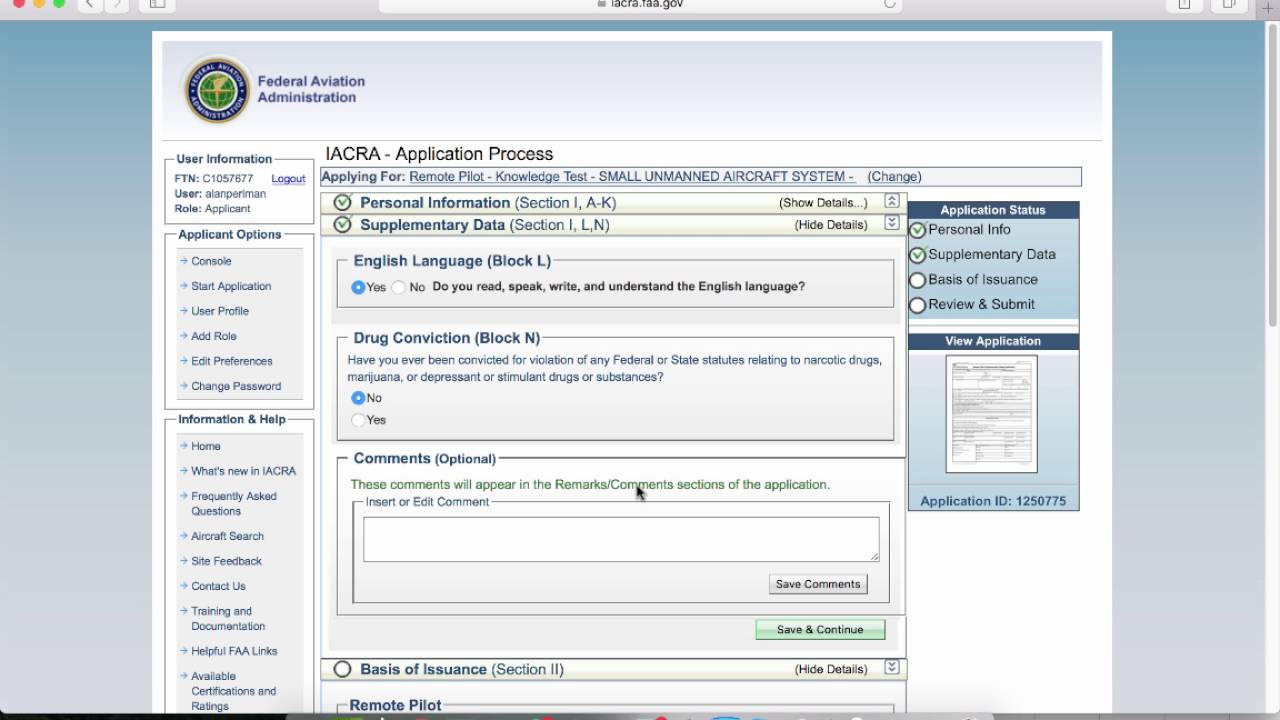Collapse Basis of Issuance with double-chevron
The image size is (1280, 720).
click(892, 667)
